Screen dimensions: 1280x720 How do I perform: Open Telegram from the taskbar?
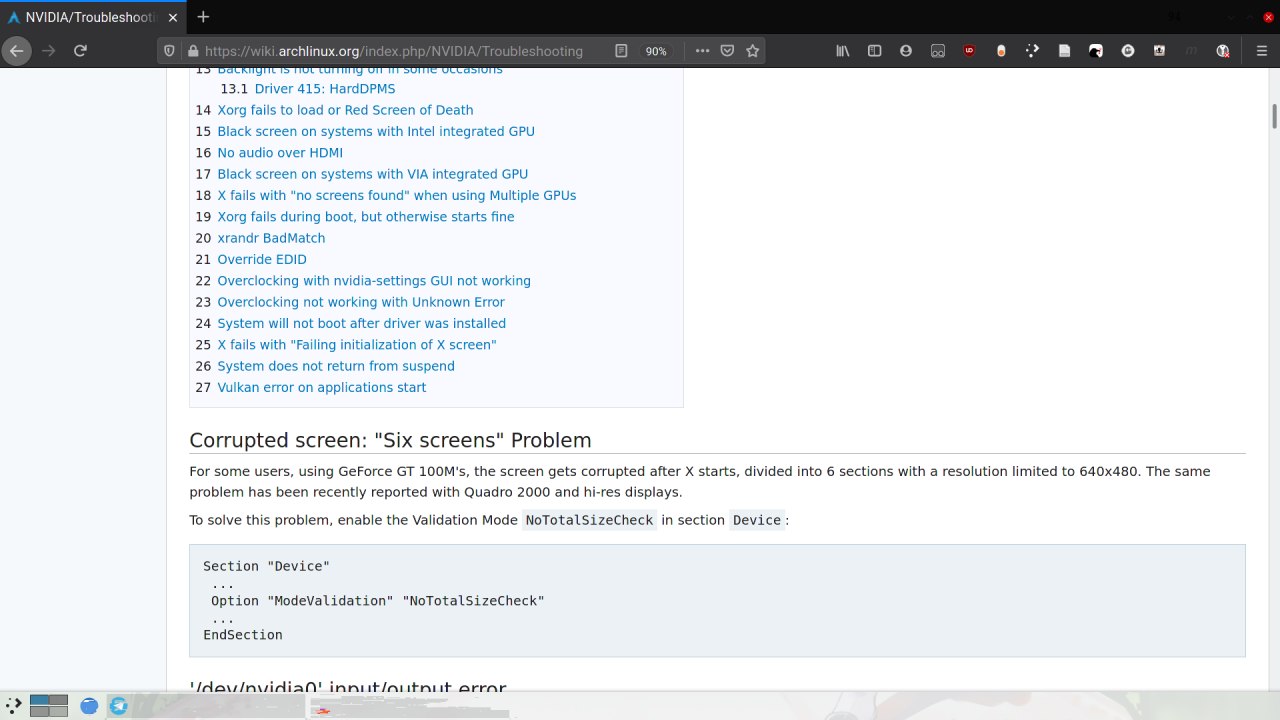[119, 706]
